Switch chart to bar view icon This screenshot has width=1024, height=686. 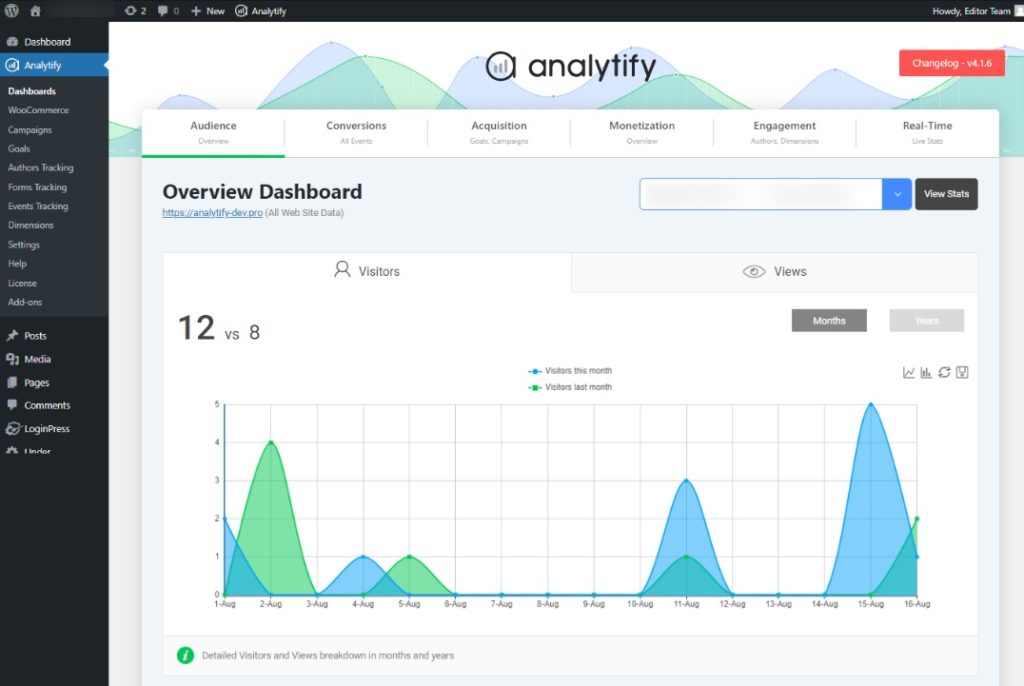[x=926, y=372]
